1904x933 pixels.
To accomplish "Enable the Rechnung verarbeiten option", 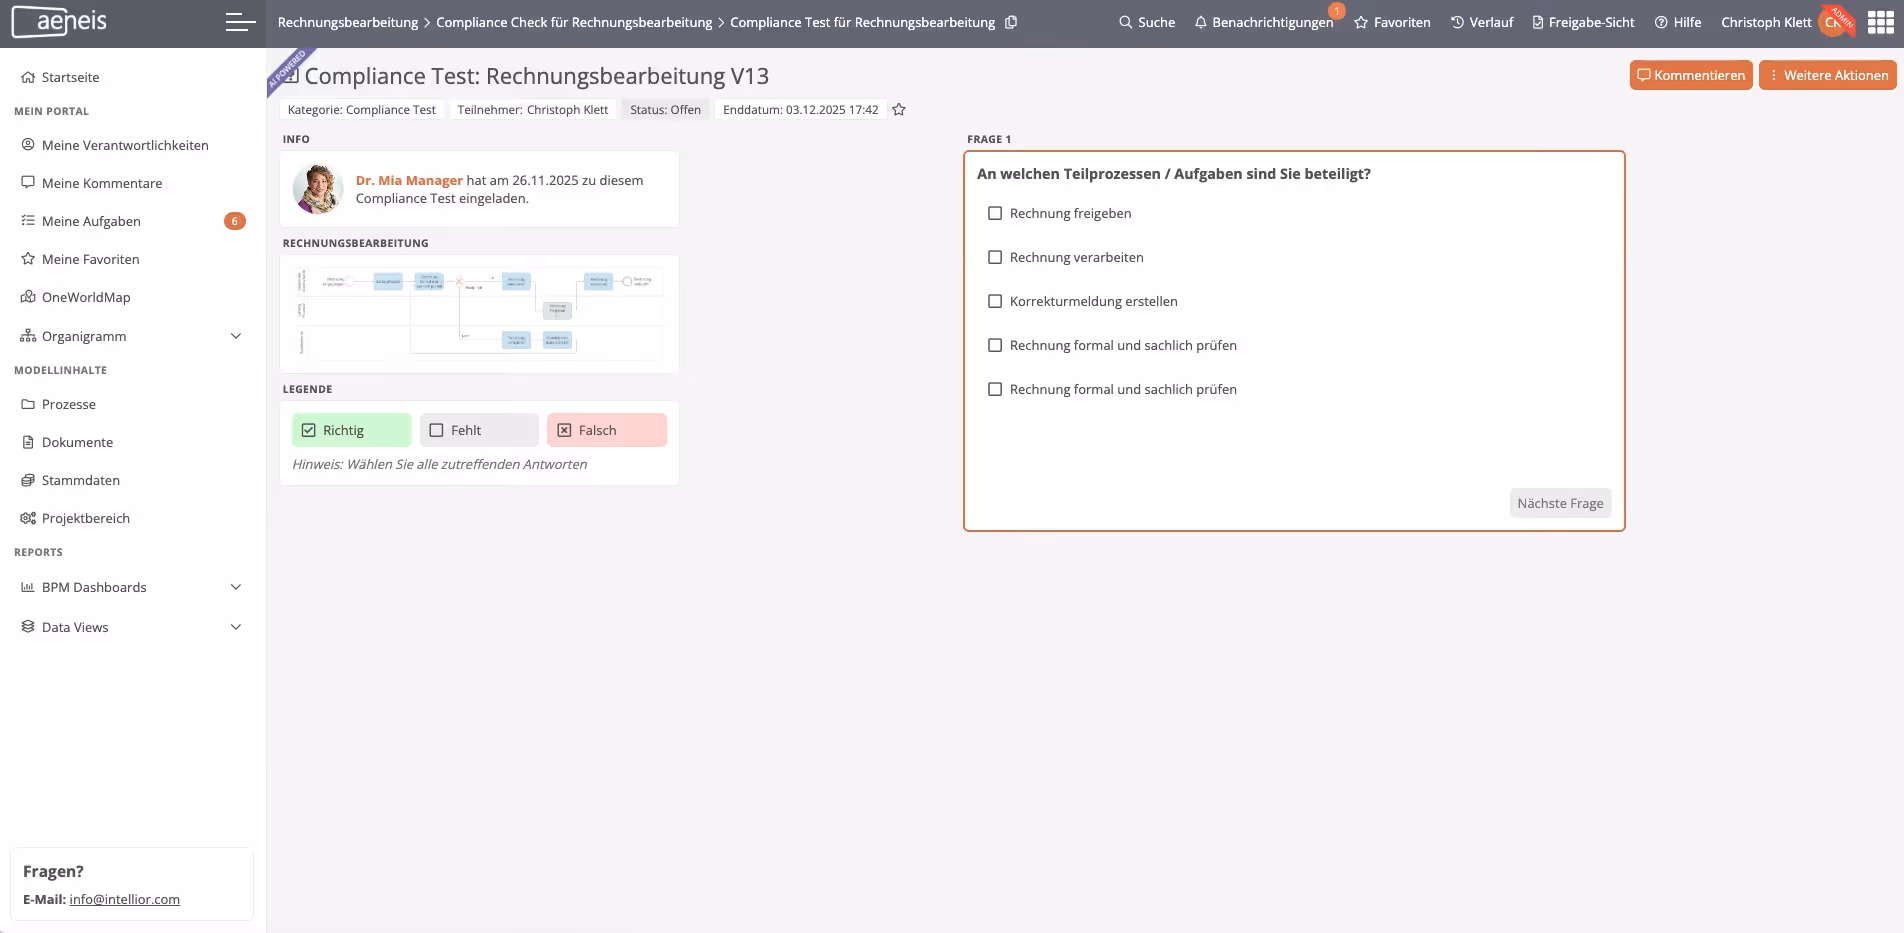I will point(994,257).
